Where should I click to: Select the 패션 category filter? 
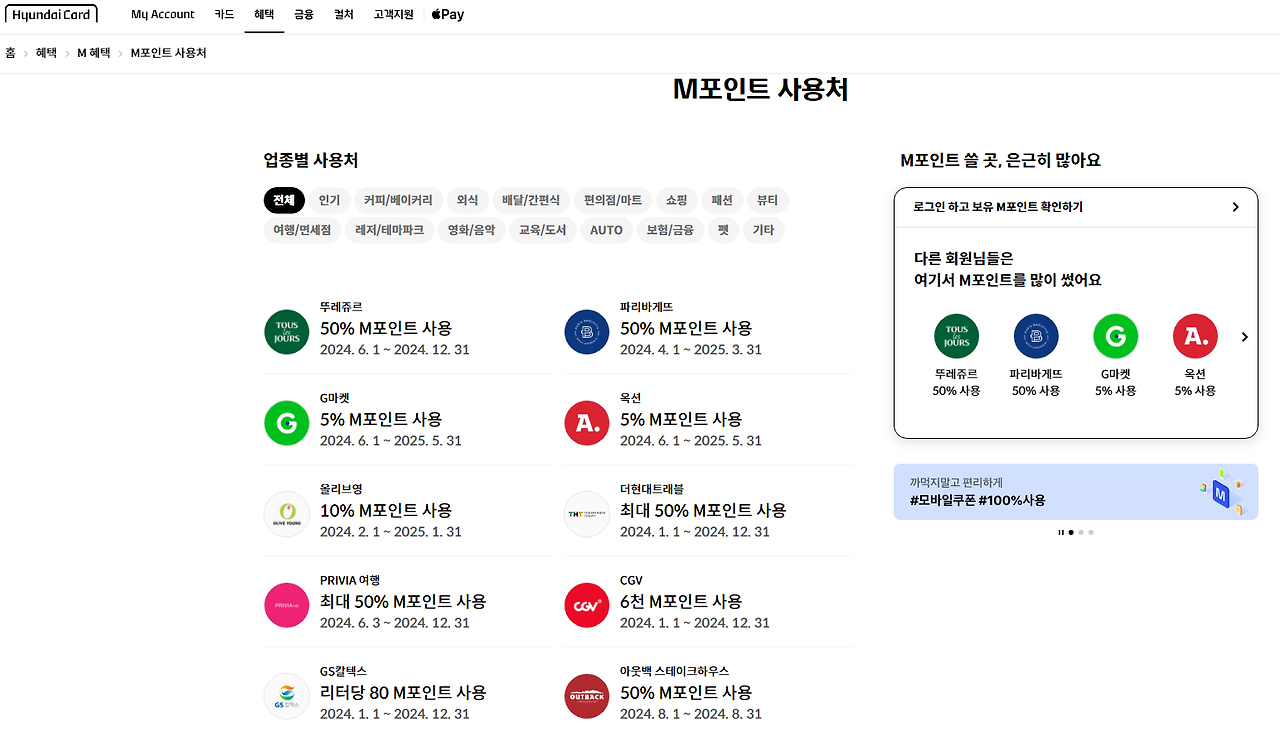(722, 200)
